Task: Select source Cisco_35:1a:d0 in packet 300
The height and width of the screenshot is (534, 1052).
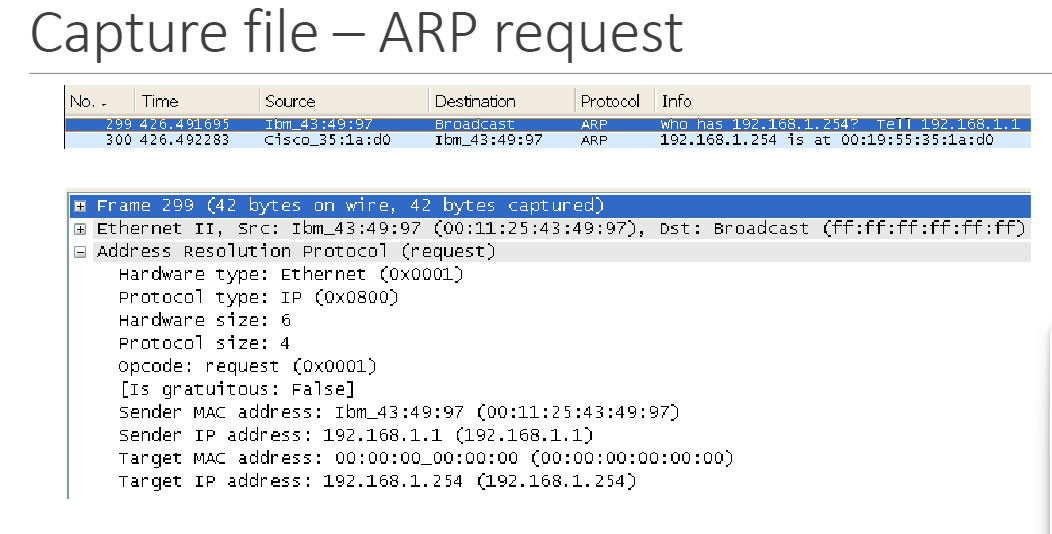Action: coord(327,140)
